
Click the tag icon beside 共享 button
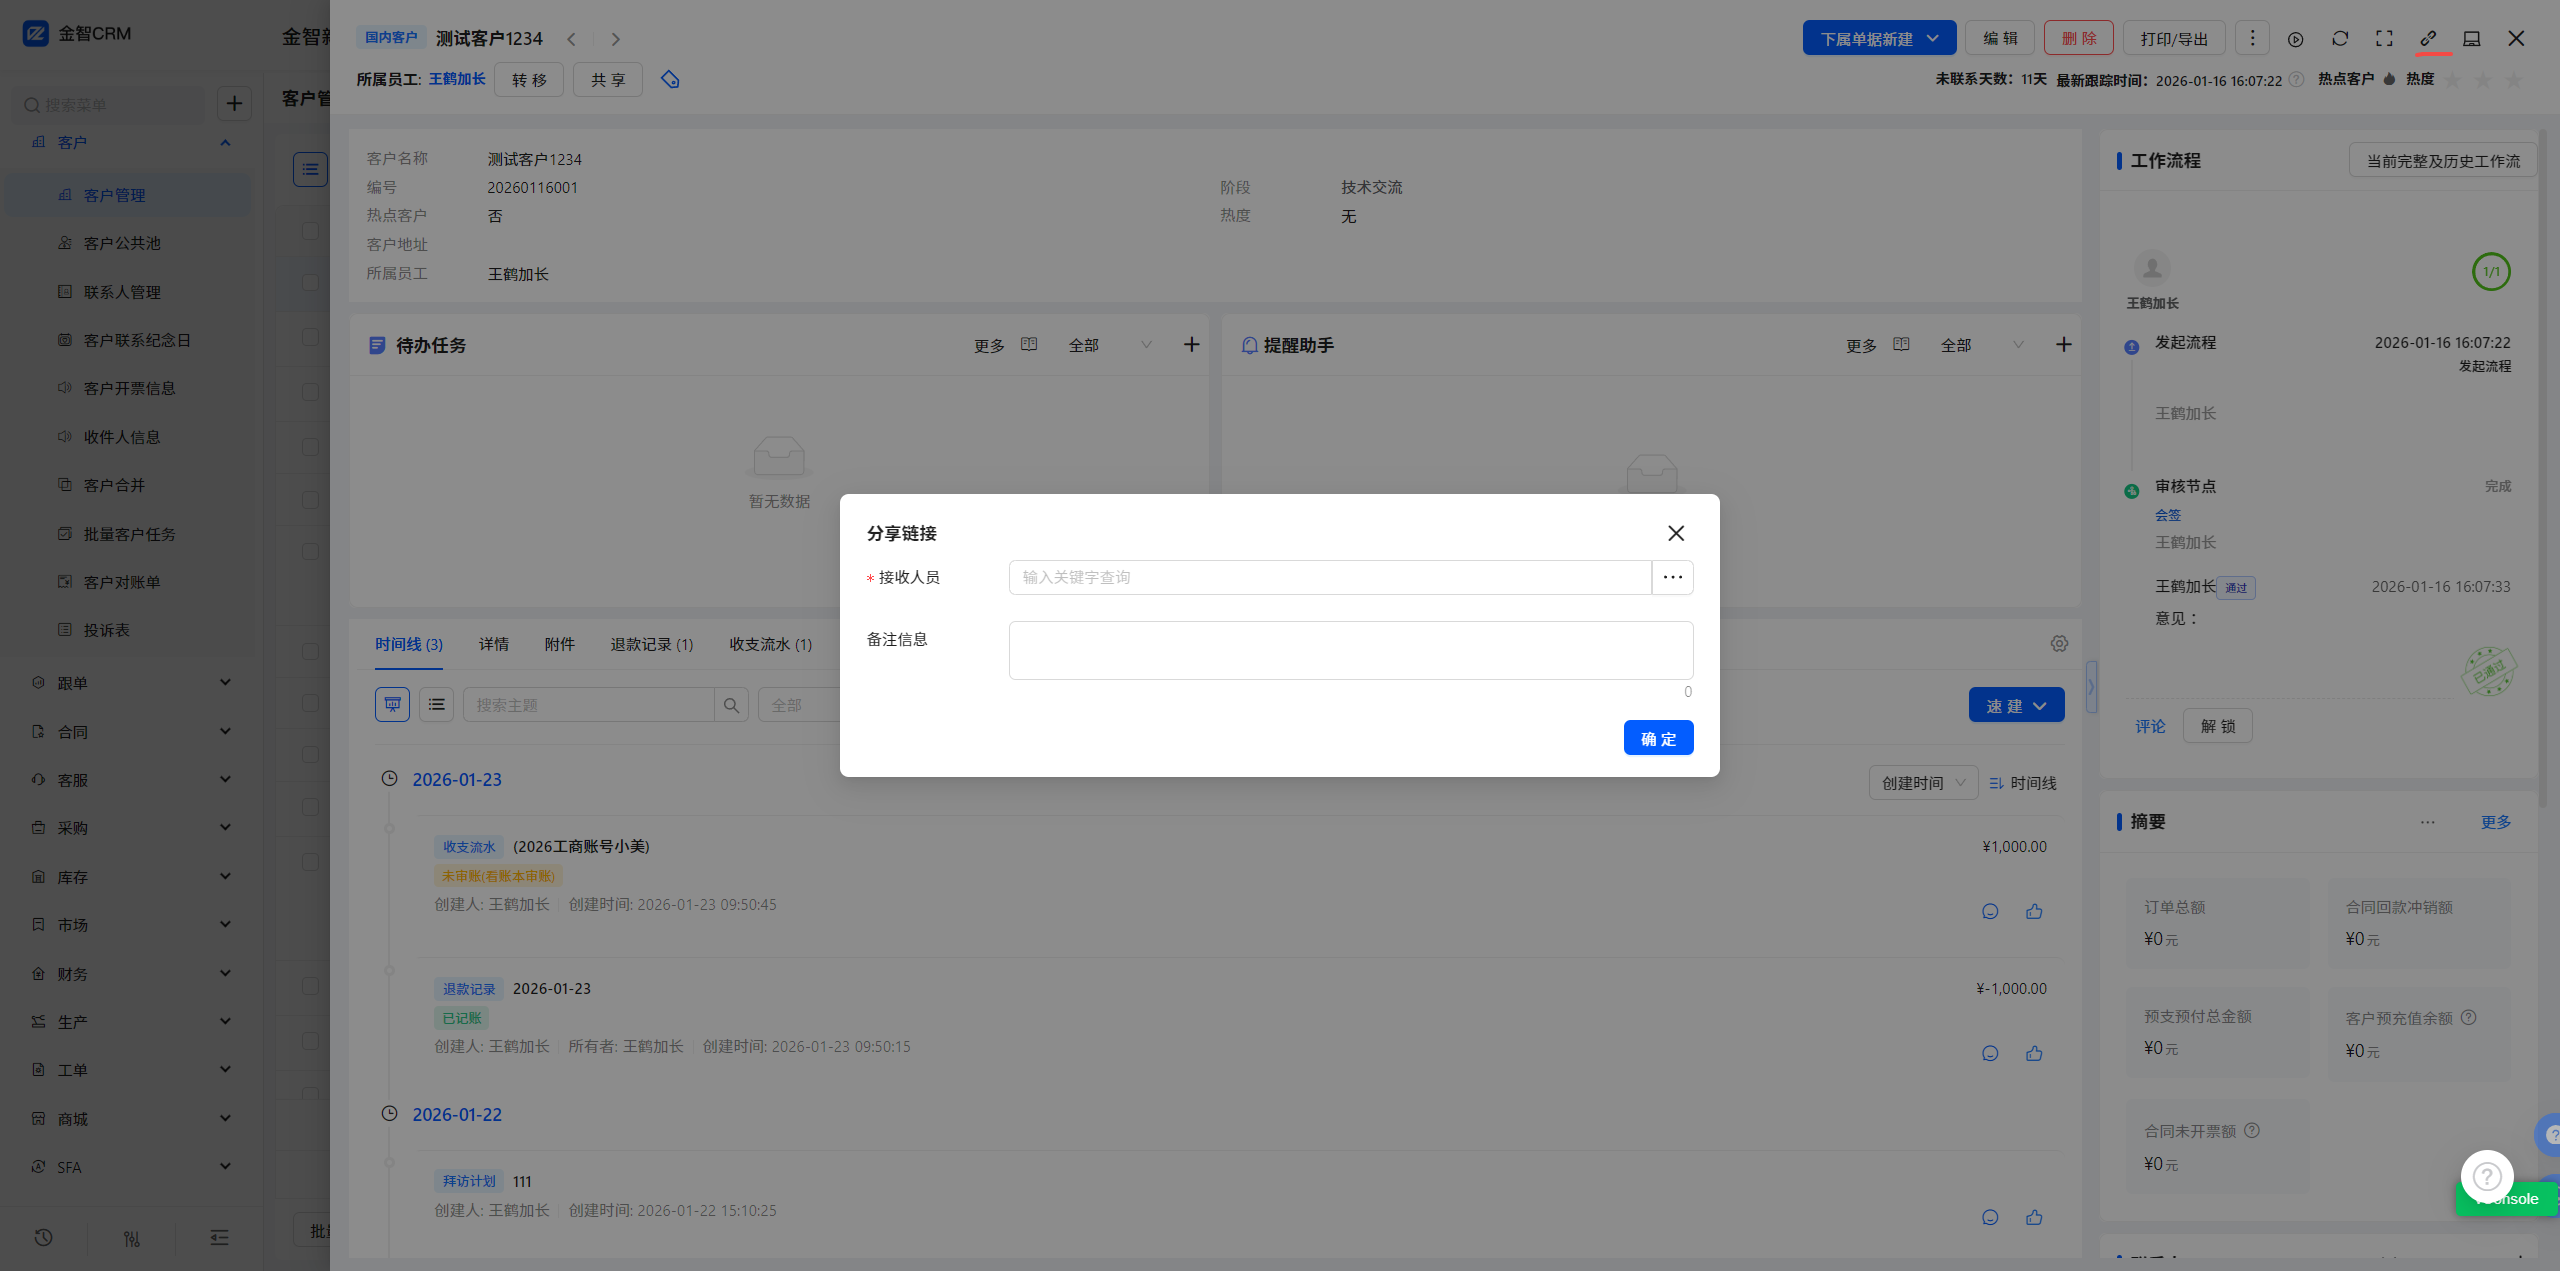670,79
